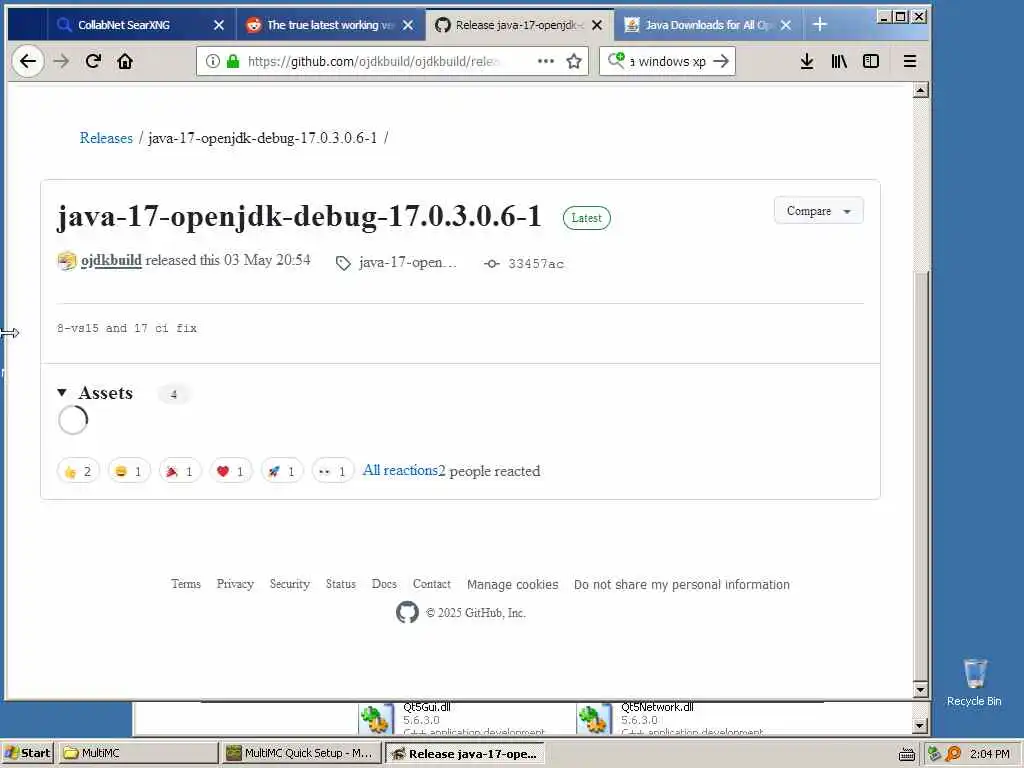Click the forward navigation arrow
Viewport: 1024px width, 768px height.
coord(61,61)
